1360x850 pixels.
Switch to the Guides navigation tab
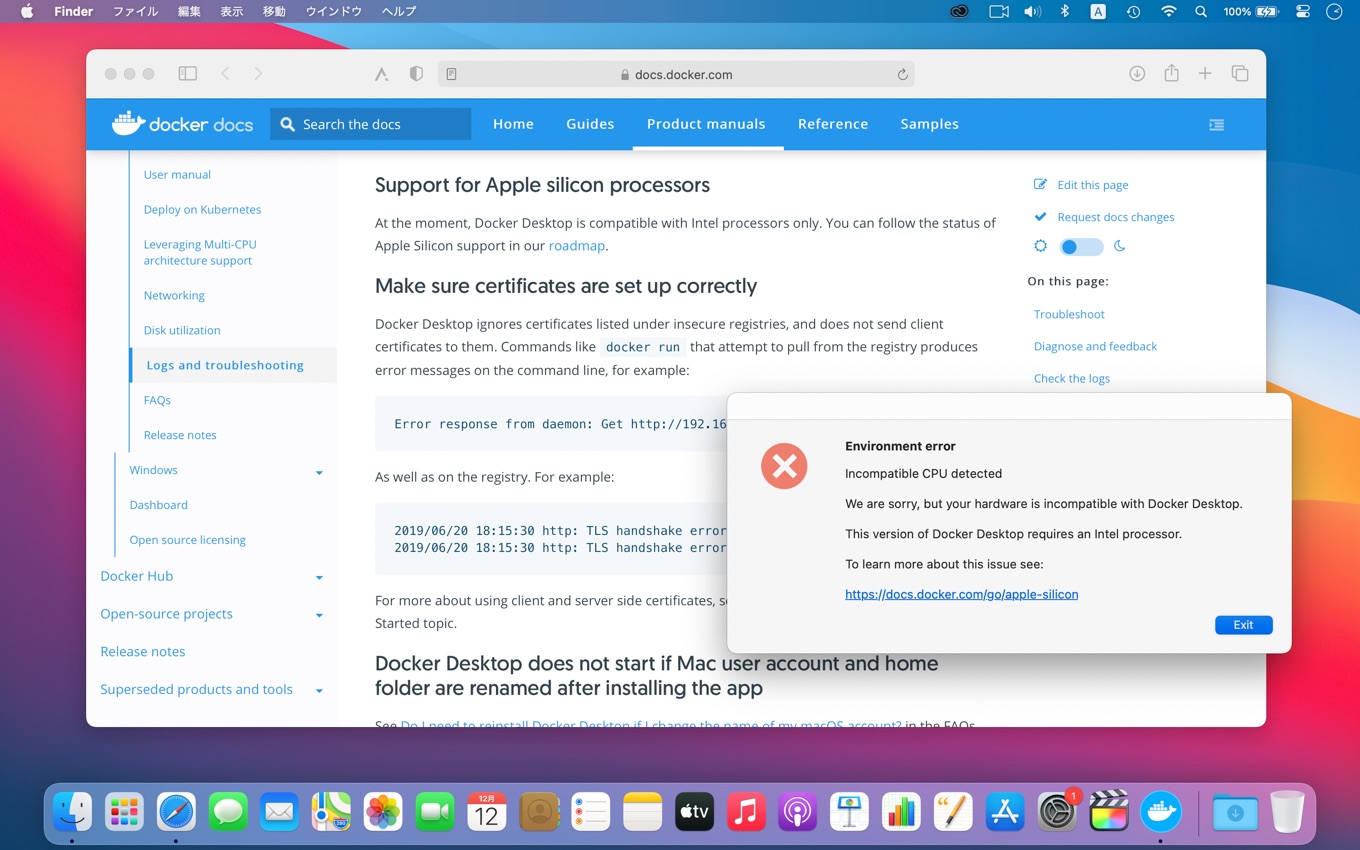point(590,124)
